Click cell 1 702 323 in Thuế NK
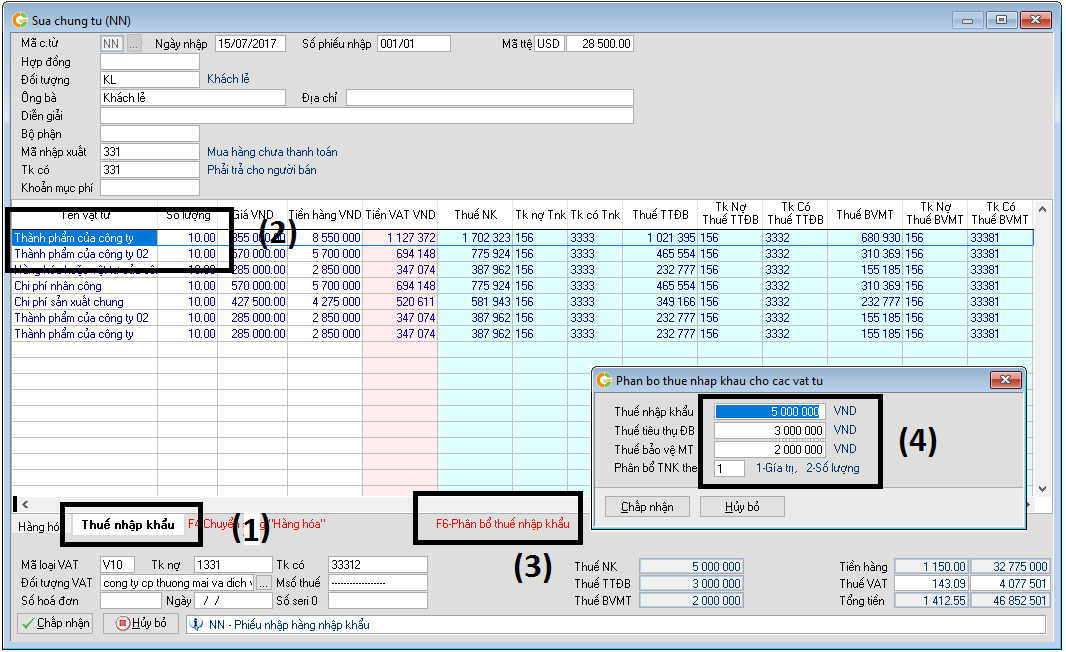1066x652 pixels. [x=475, y=238]
